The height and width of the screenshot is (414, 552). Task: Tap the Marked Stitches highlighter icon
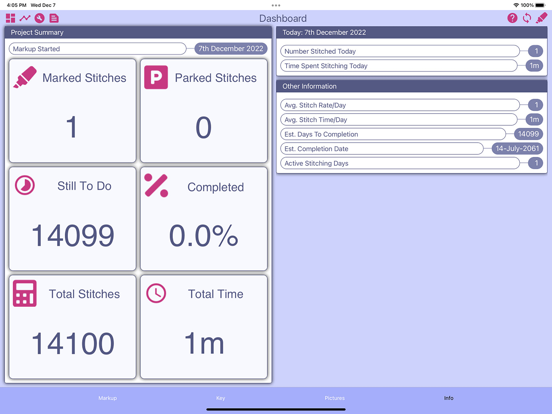(25, 77)
